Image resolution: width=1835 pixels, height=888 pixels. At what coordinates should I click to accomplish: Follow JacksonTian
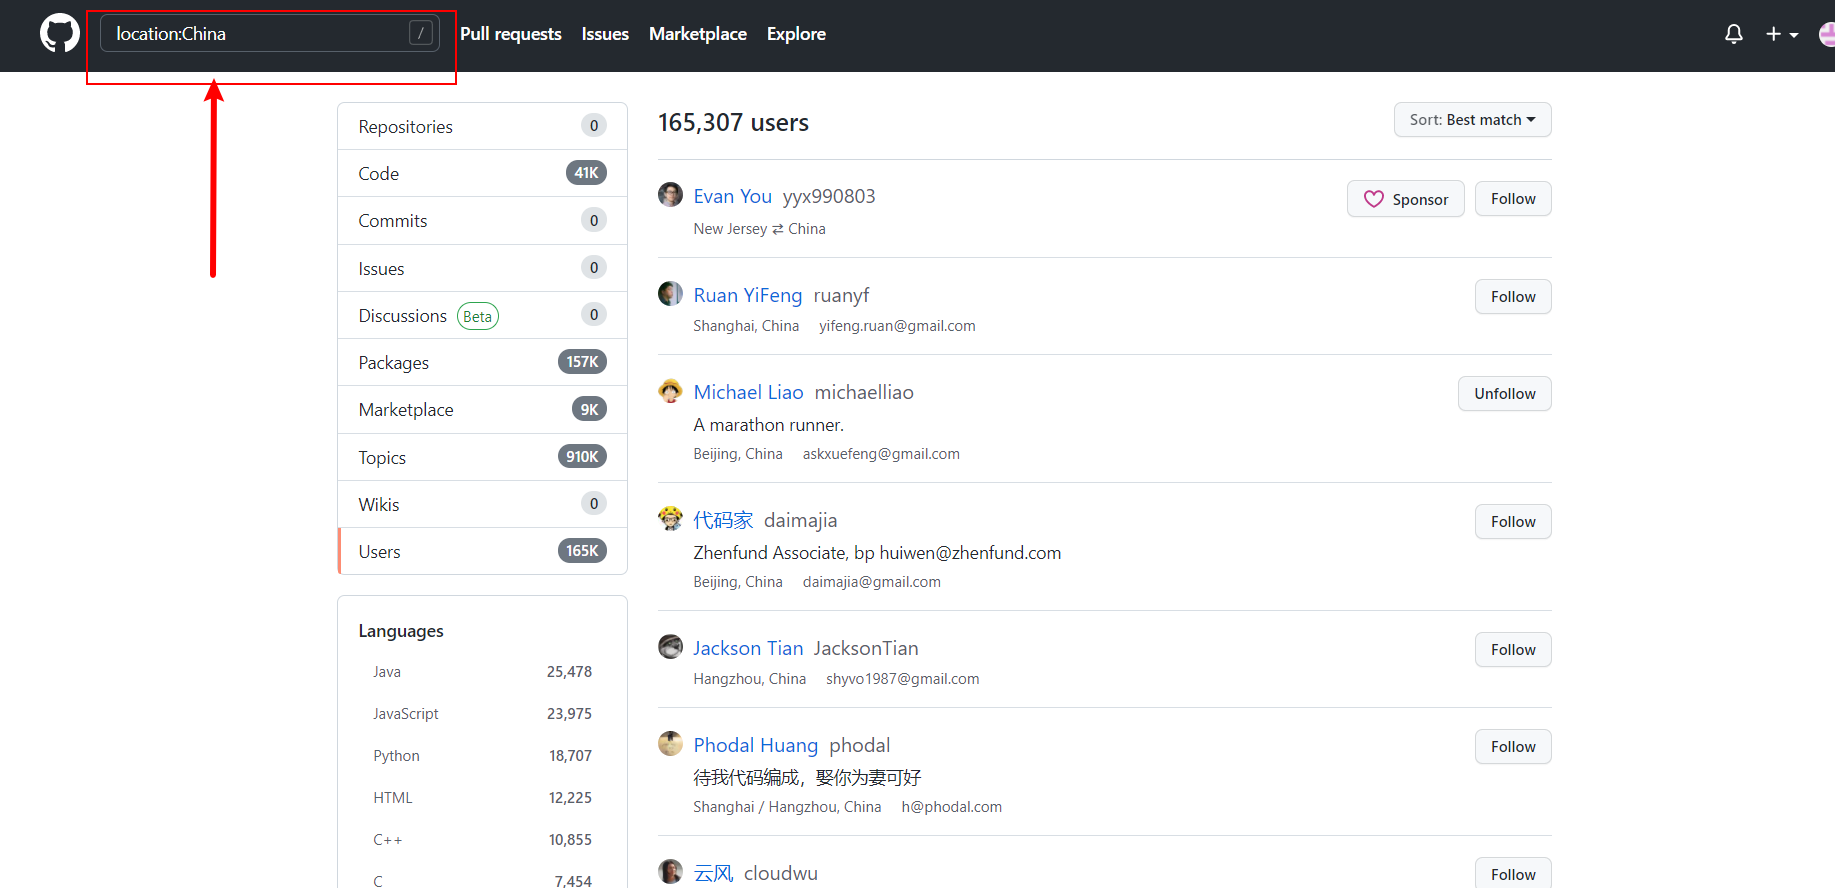point(1513,650)
